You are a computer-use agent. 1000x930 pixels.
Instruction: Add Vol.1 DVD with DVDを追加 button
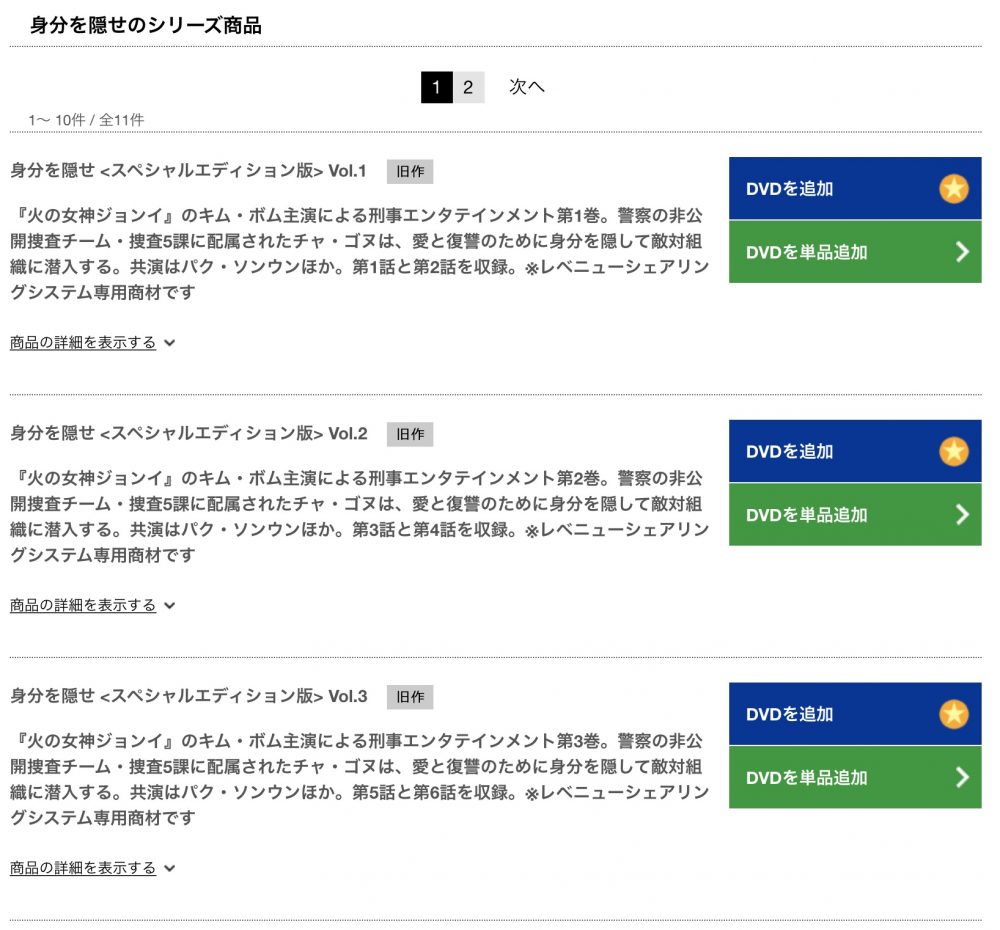tap(855, 188)
